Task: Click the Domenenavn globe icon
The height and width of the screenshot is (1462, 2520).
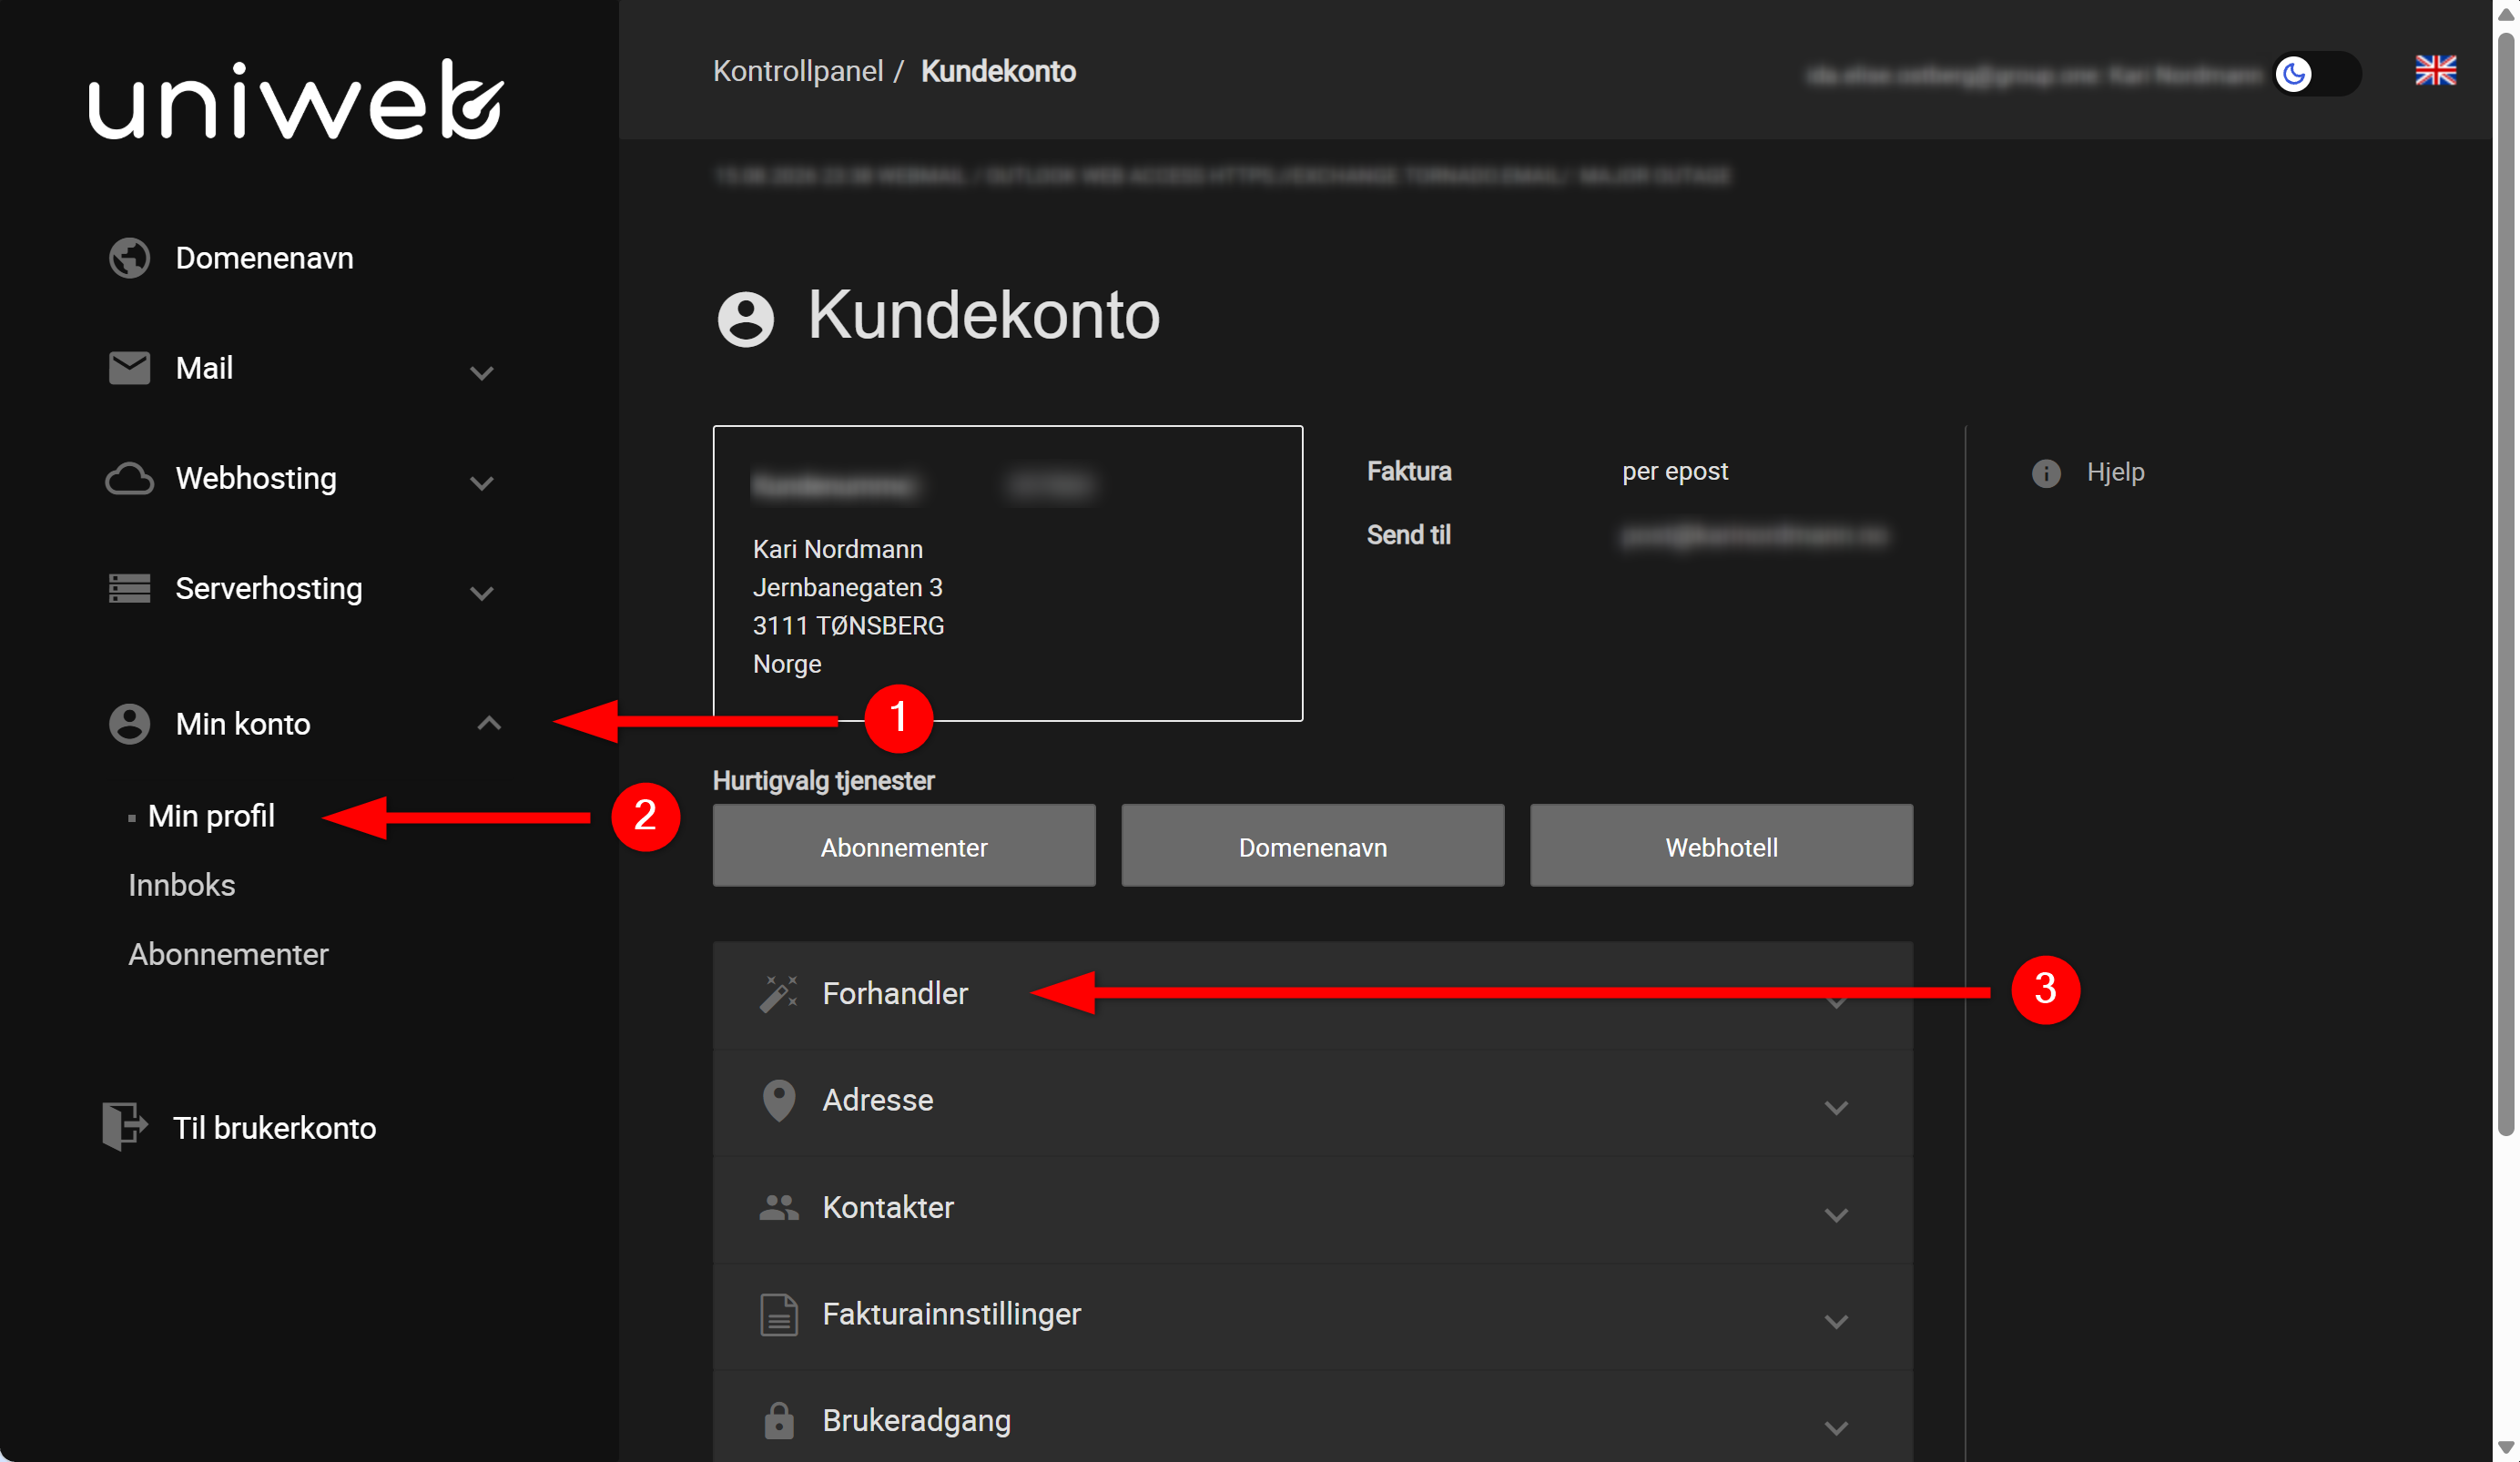Action: click(129, 258)
